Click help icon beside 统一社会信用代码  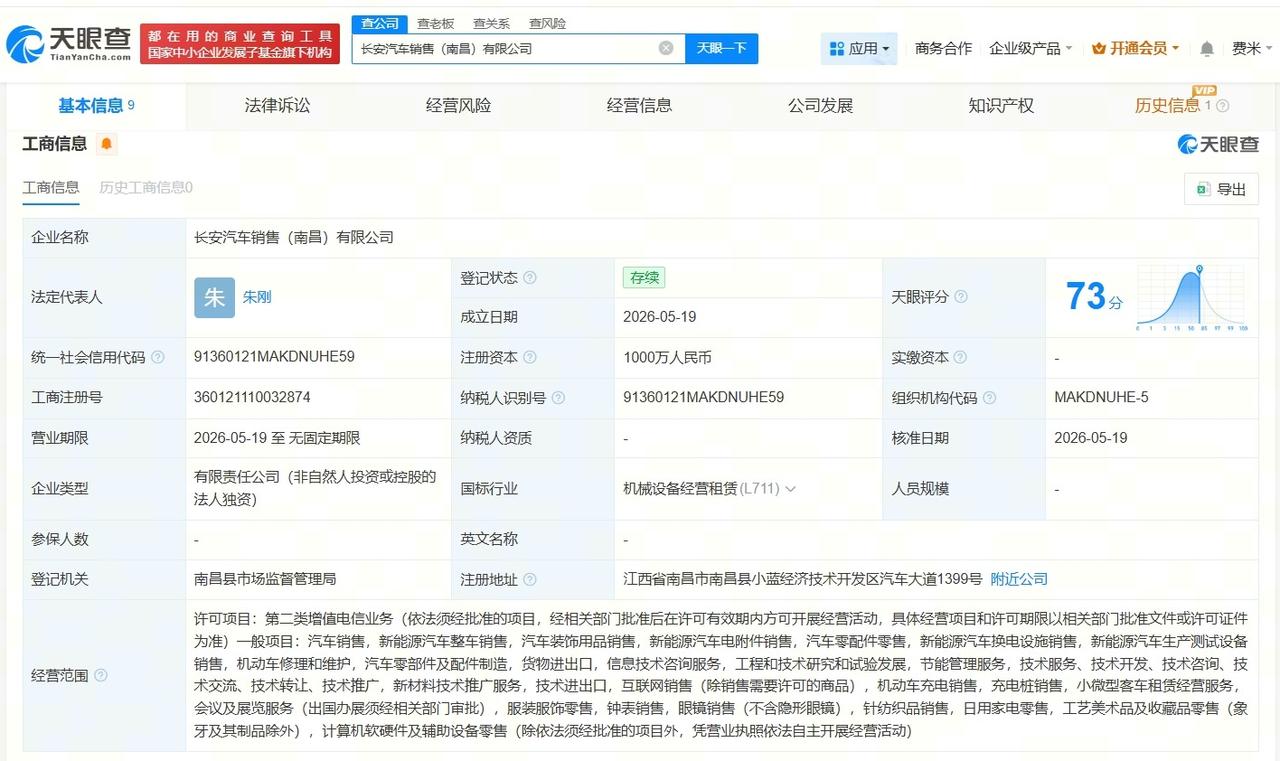[x=158, y=357]
